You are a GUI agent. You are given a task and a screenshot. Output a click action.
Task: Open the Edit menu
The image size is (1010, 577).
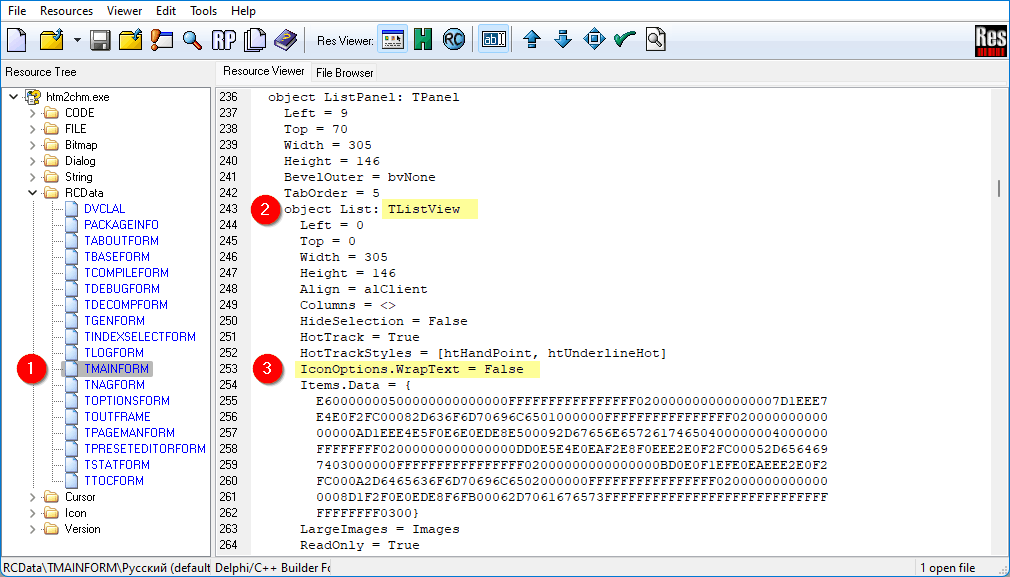(x=166, y=11)
